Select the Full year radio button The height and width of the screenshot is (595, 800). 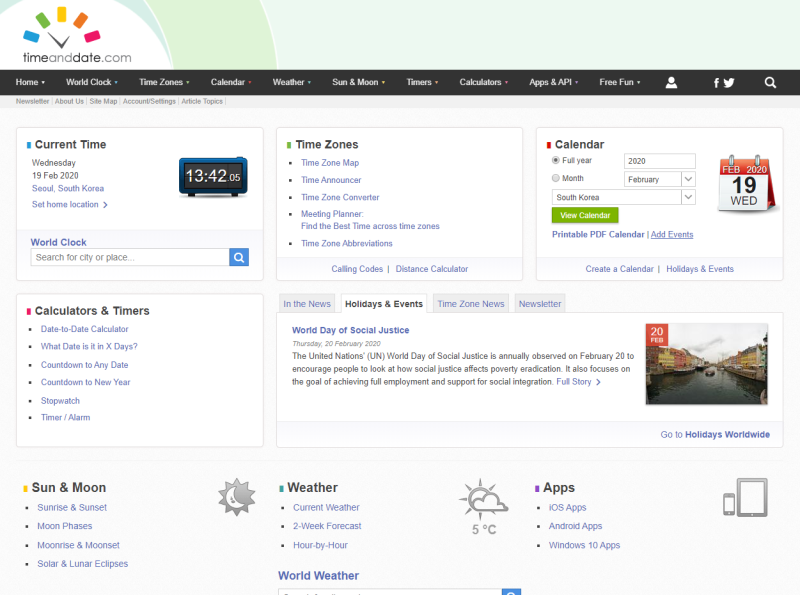[x=556, y=160]
